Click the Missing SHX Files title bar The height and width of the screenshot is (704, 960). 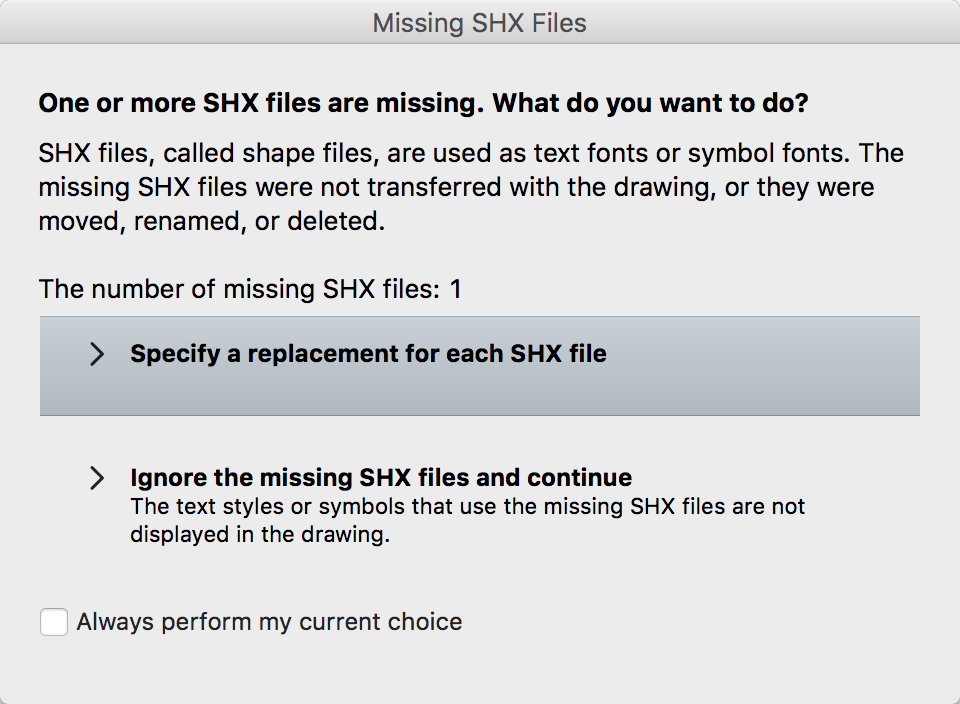tap(479, 22)
